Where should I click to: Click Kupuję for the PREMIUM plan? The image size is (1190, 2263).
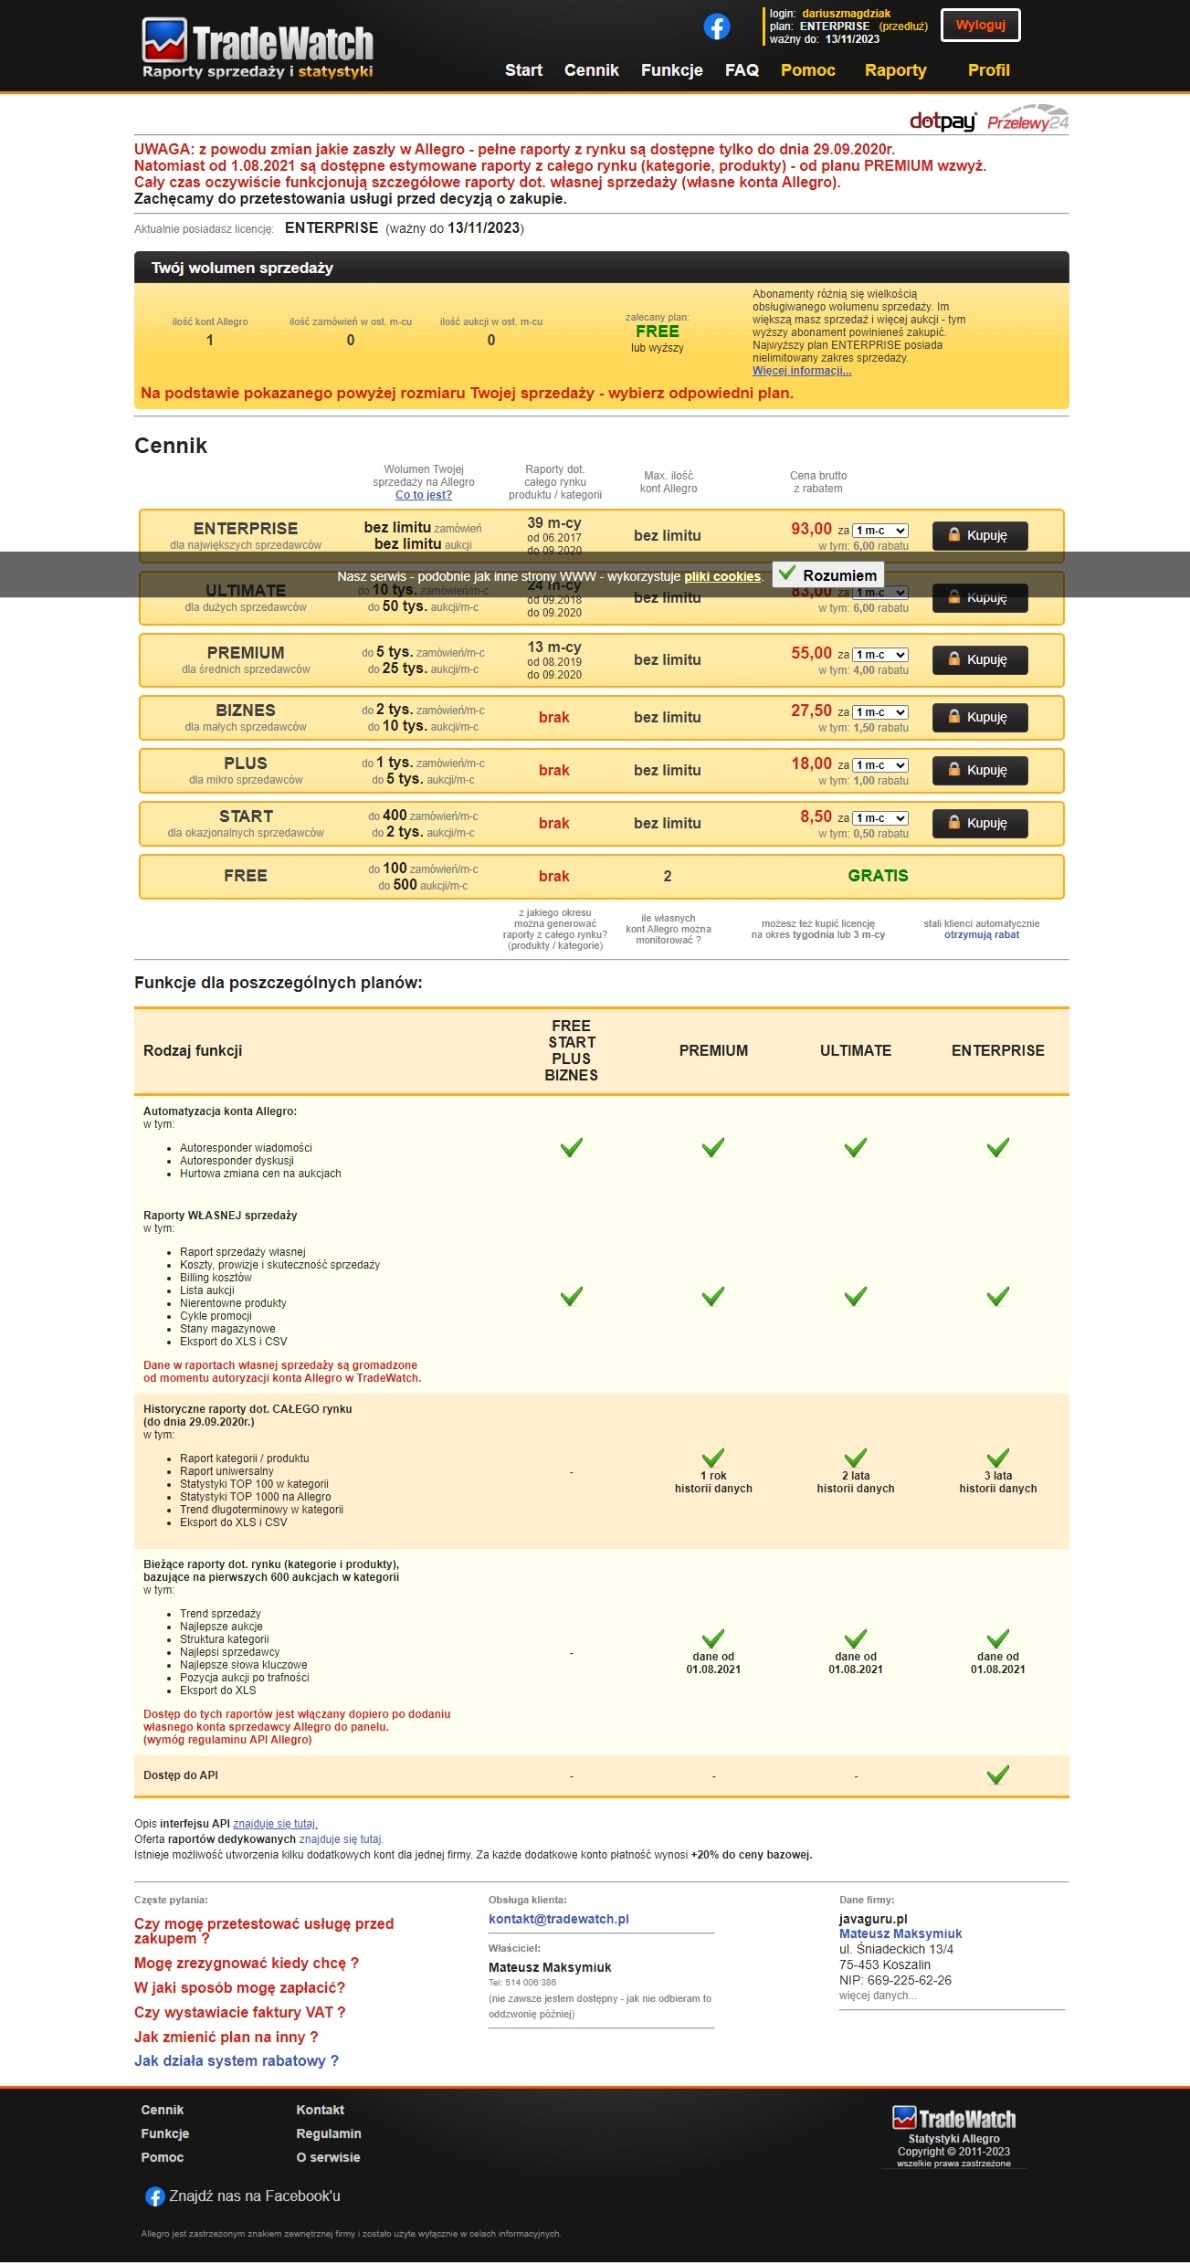(979, 659)
